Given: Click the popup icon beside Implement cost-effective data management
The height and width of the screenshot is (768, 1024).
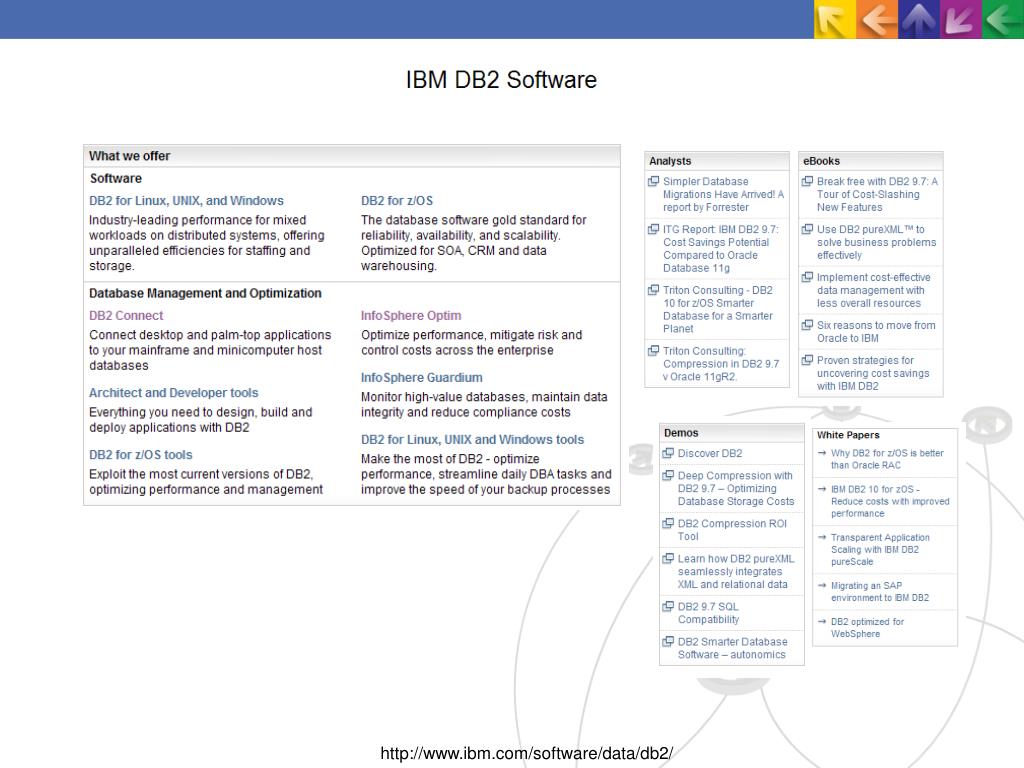Looking at the screenshot, I should pos(807,277).
